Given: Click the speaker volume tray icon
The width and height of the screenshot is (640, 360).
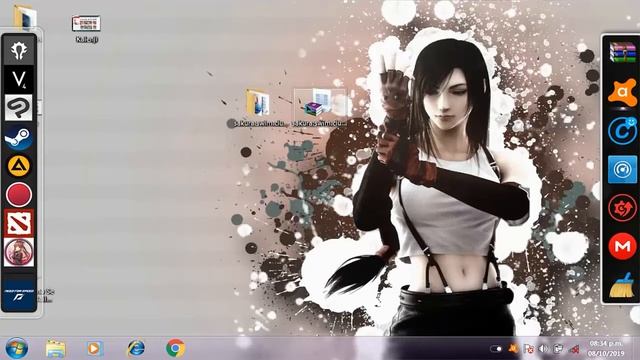Looking at the screenshot, I should click(x=544, y=349).
